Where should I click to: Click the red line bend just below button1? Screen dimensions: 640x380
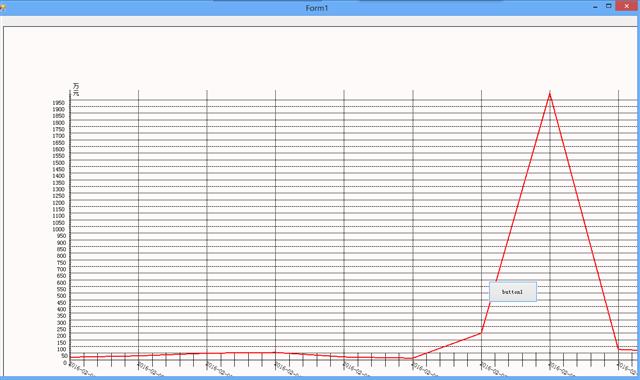pos(482,333)
